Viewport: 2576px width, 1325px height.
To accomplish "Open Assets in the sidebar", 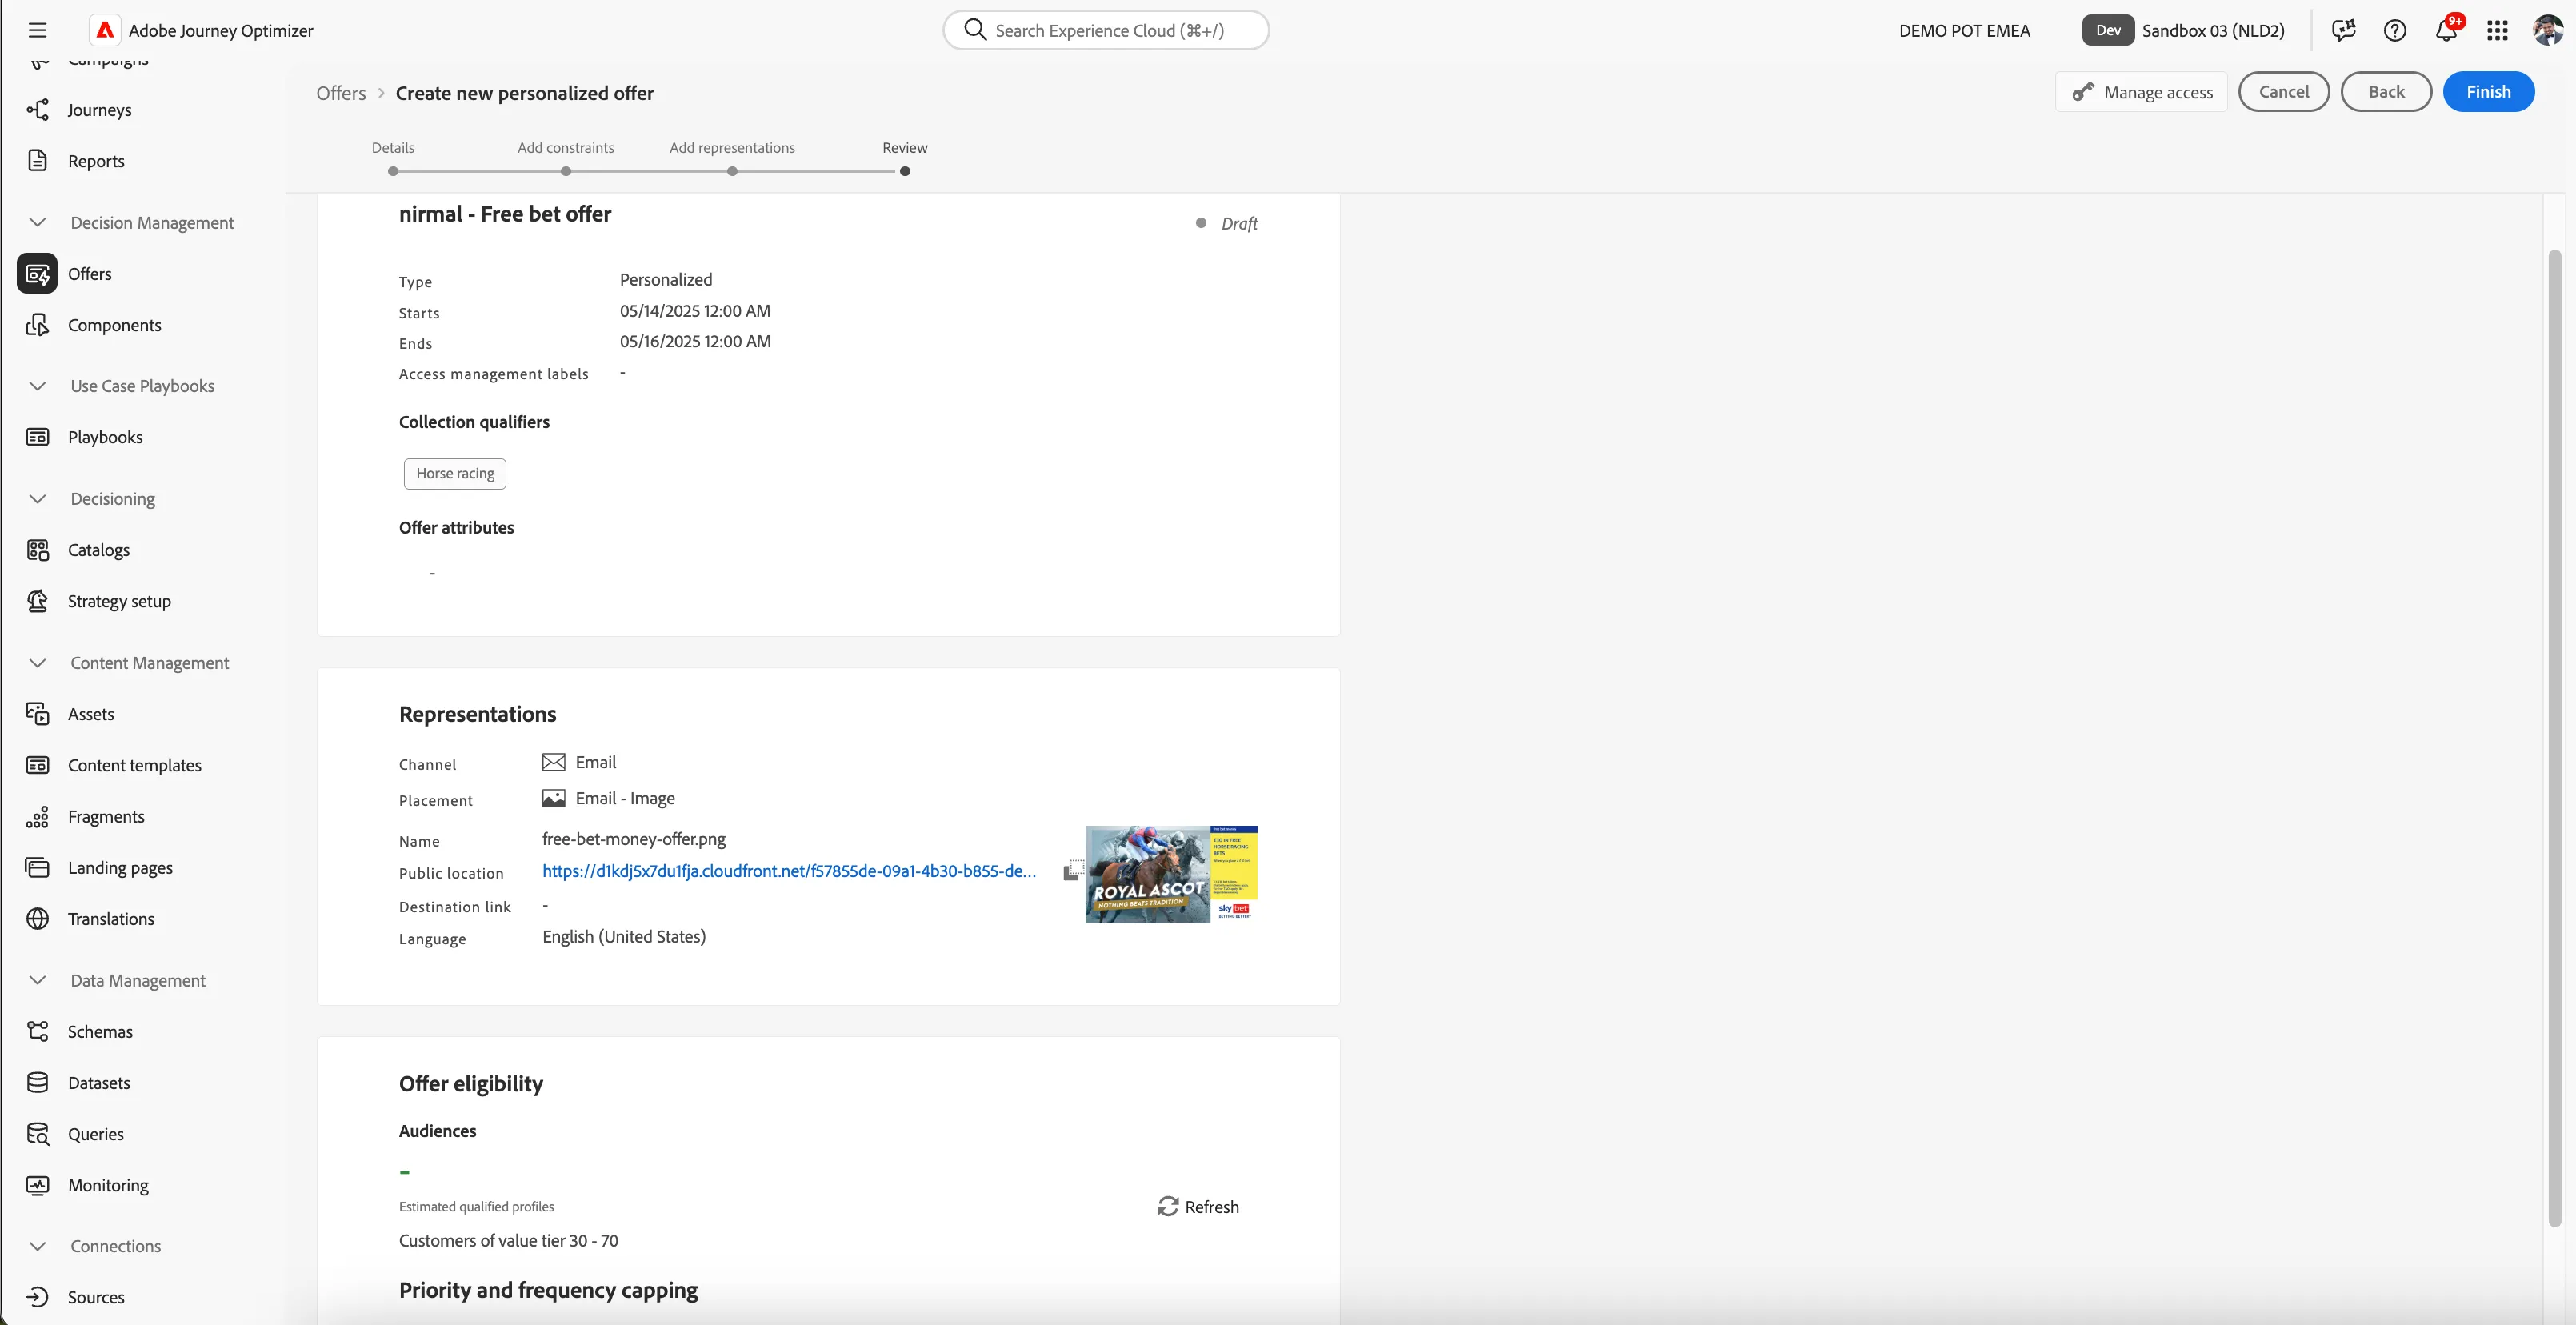I will coord(91,714).
